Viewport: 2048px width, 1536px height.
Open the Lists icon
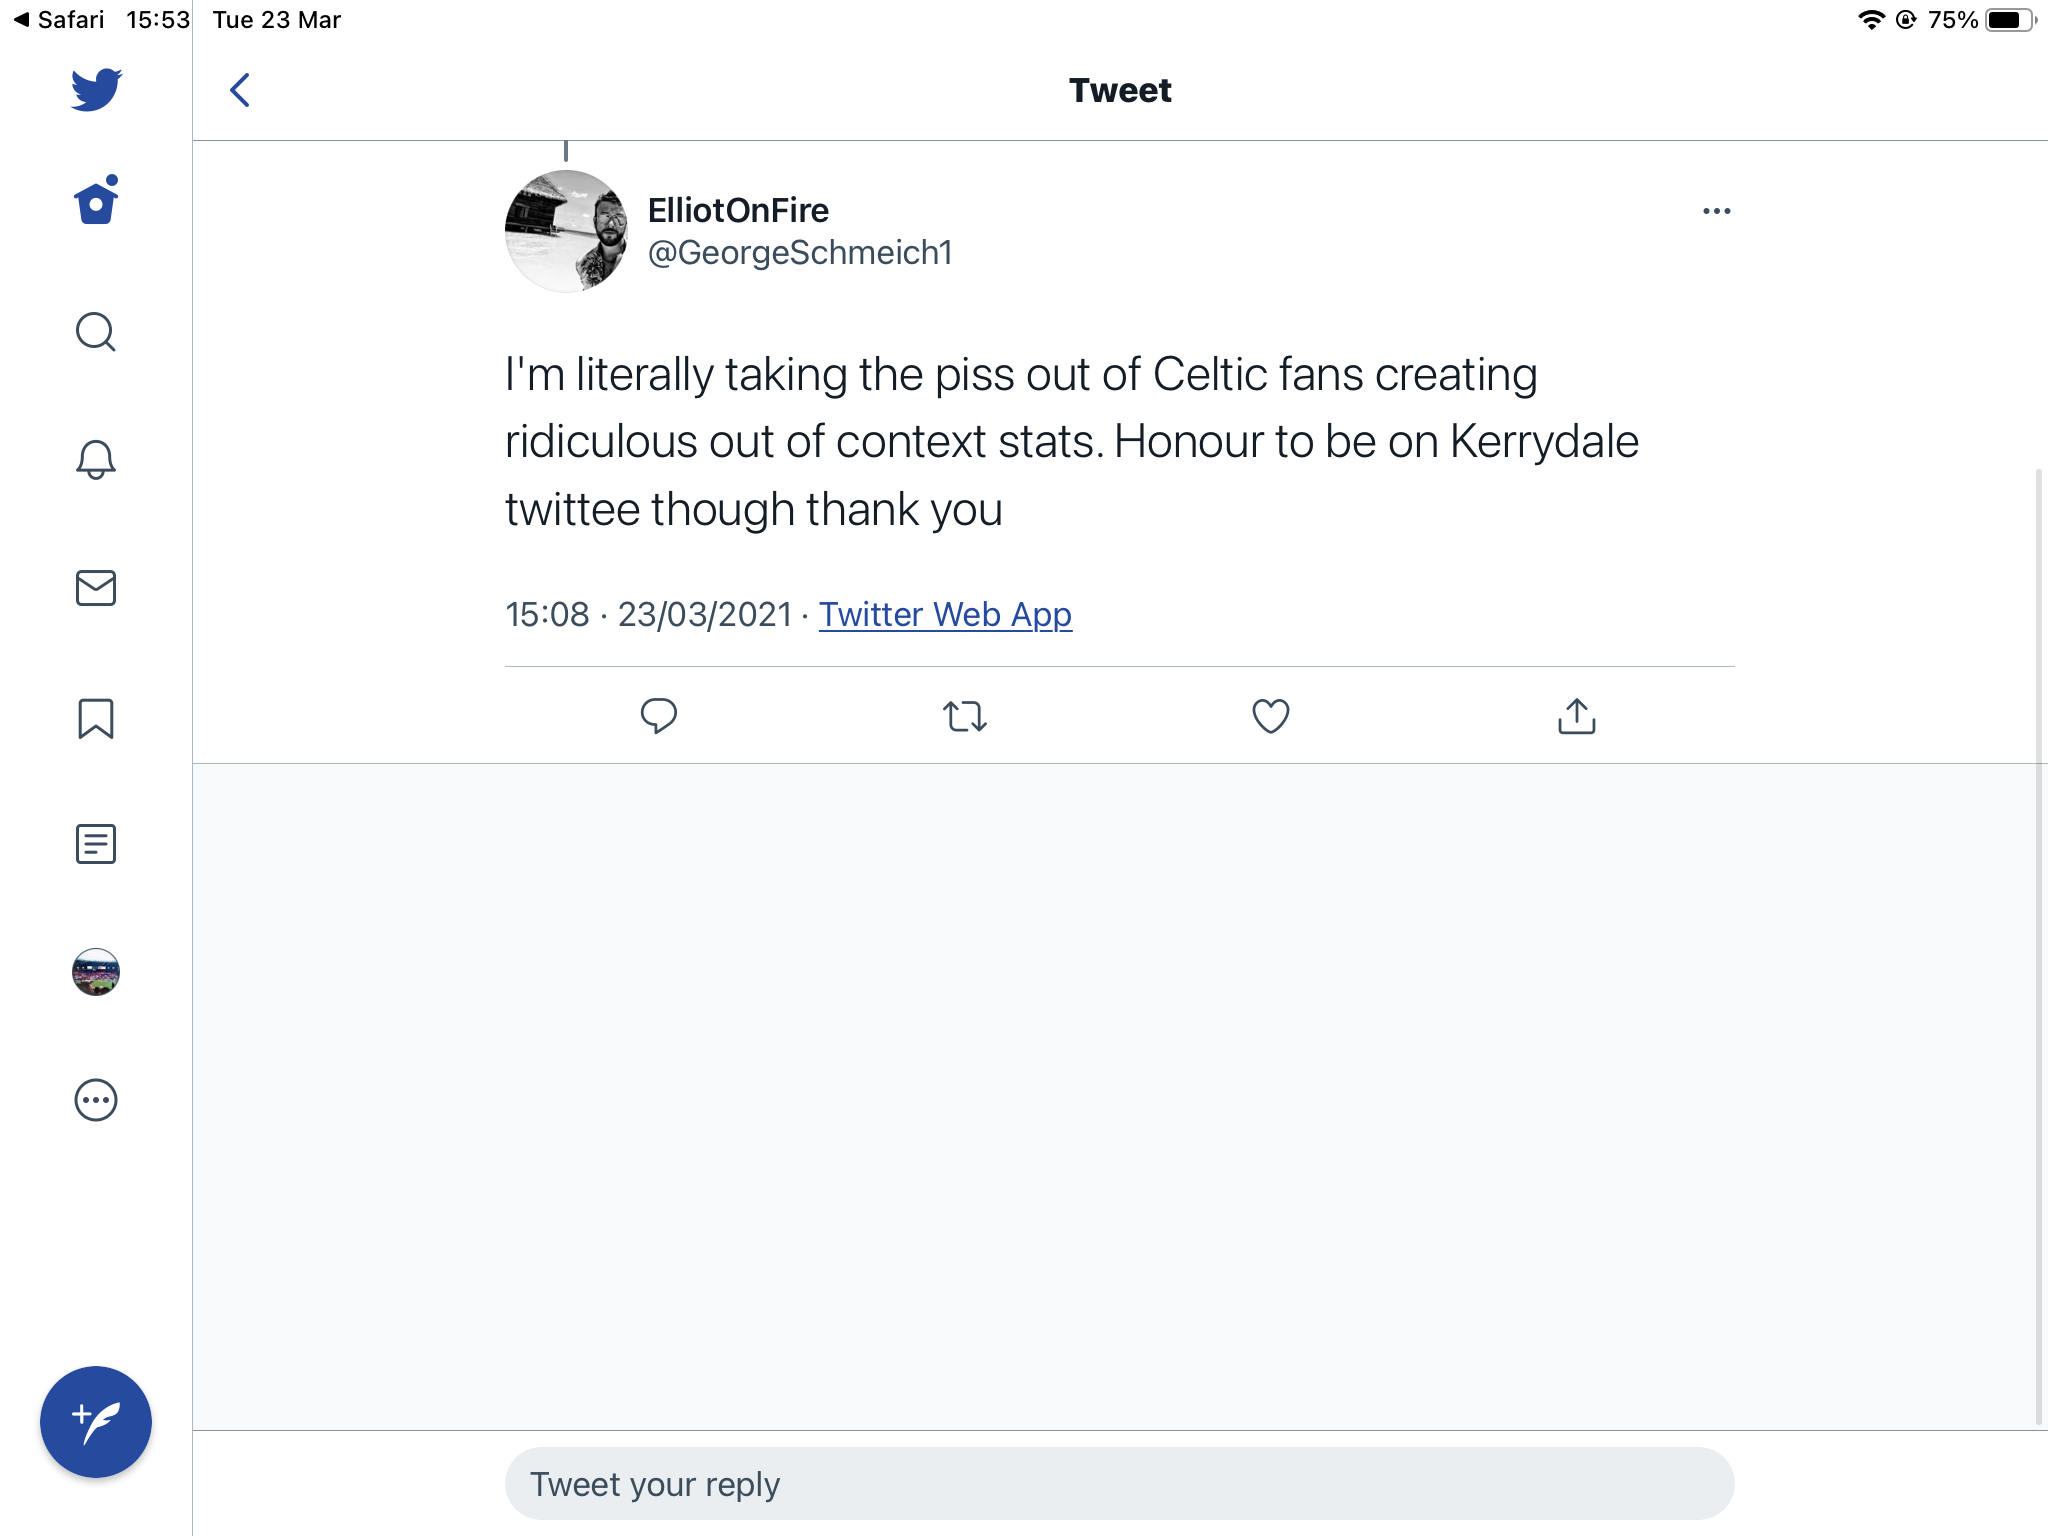(96, 844)
